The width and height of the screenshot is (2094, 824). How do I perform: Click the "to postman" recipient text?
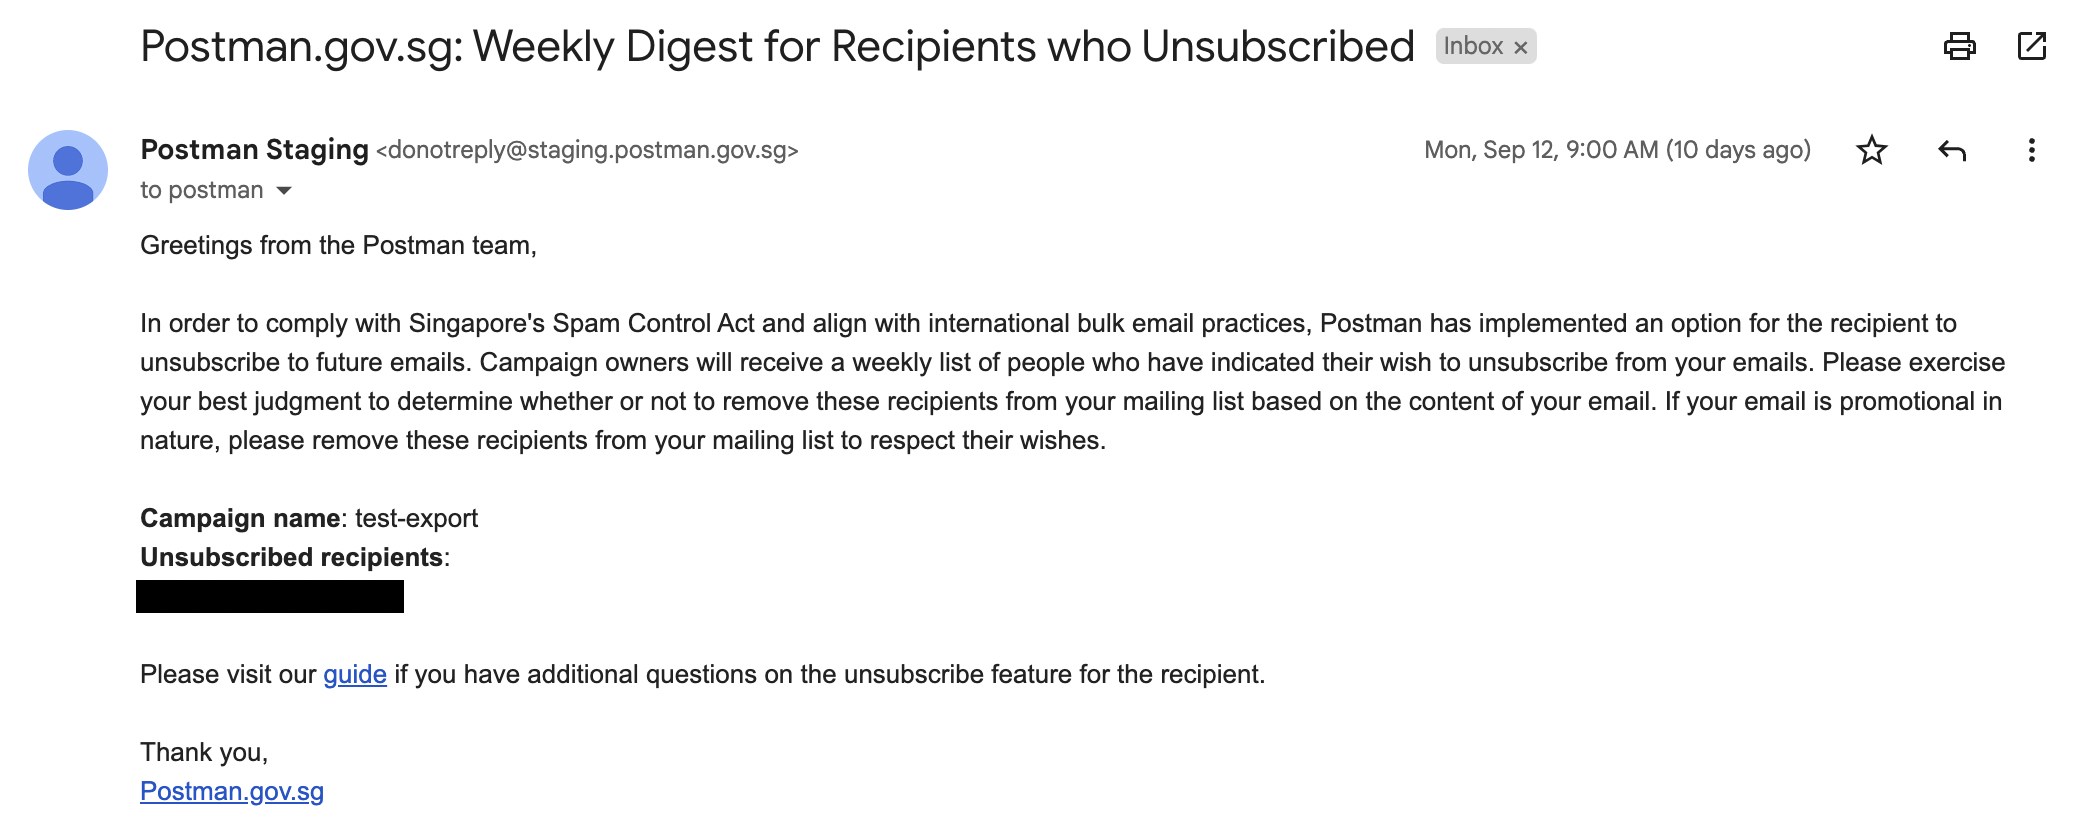pos(201,190)
